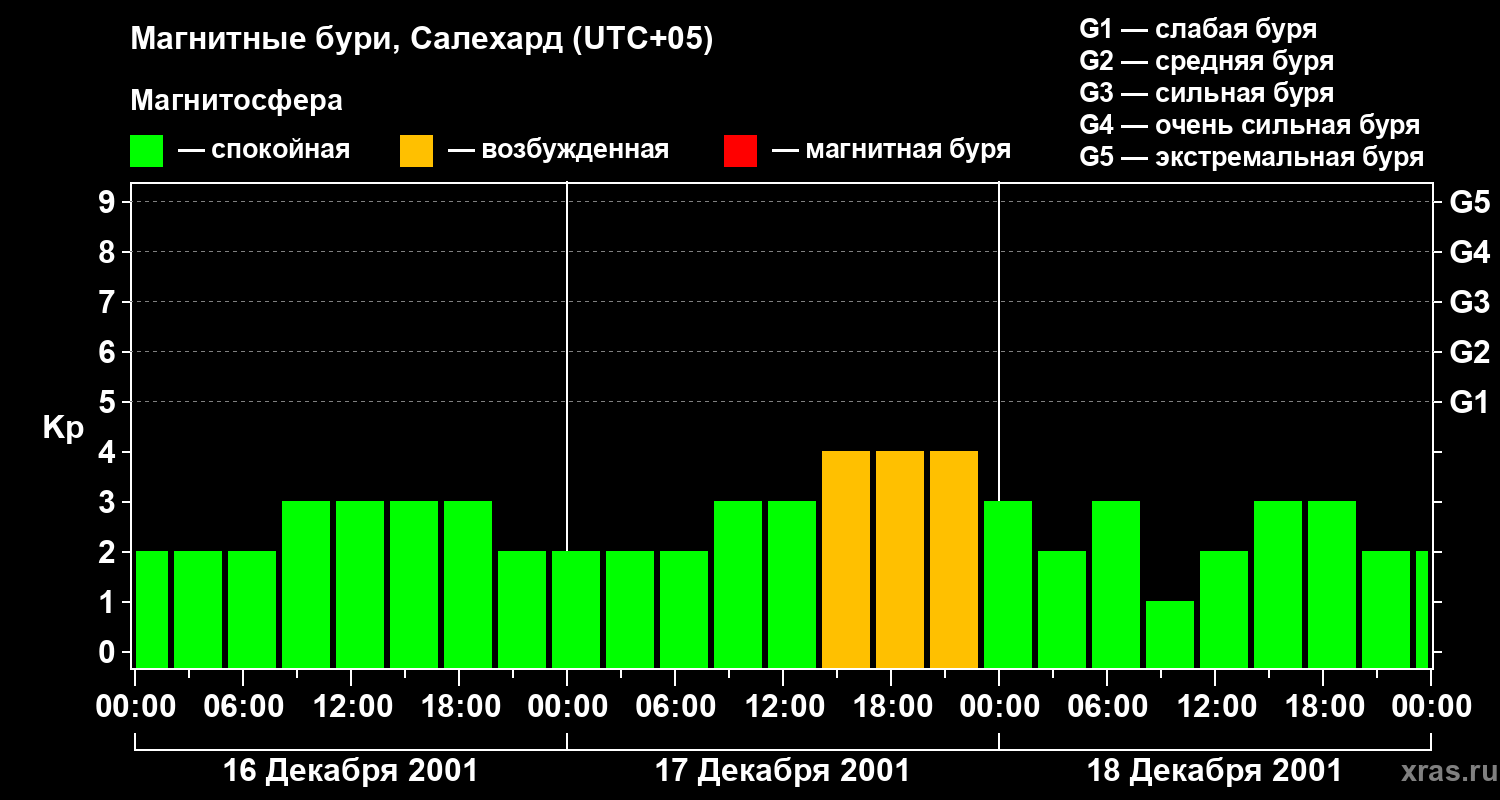Select the first orange Kp 4 bar
1500x800 pixels.
tap(846, 560)
